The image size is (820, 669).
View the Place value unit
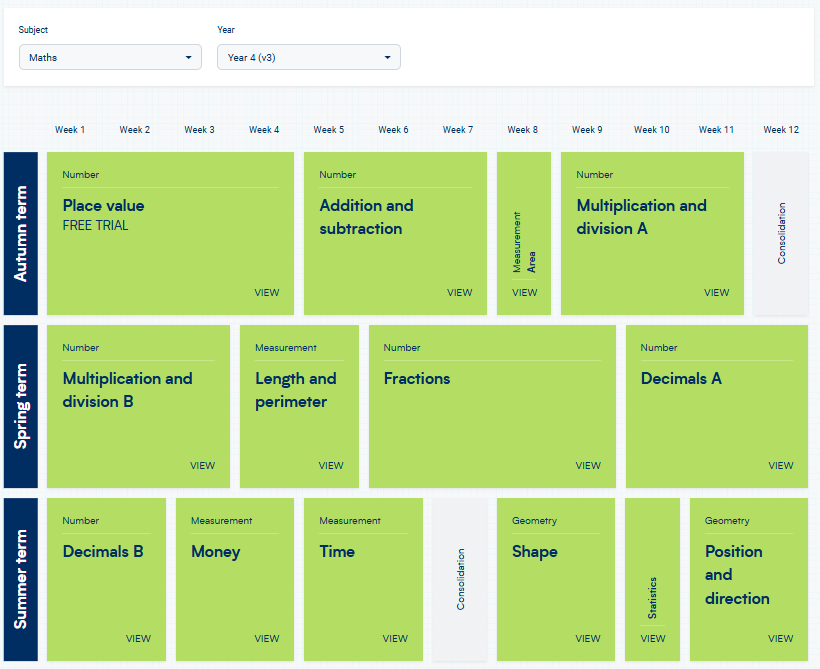(x=267, y=292)
